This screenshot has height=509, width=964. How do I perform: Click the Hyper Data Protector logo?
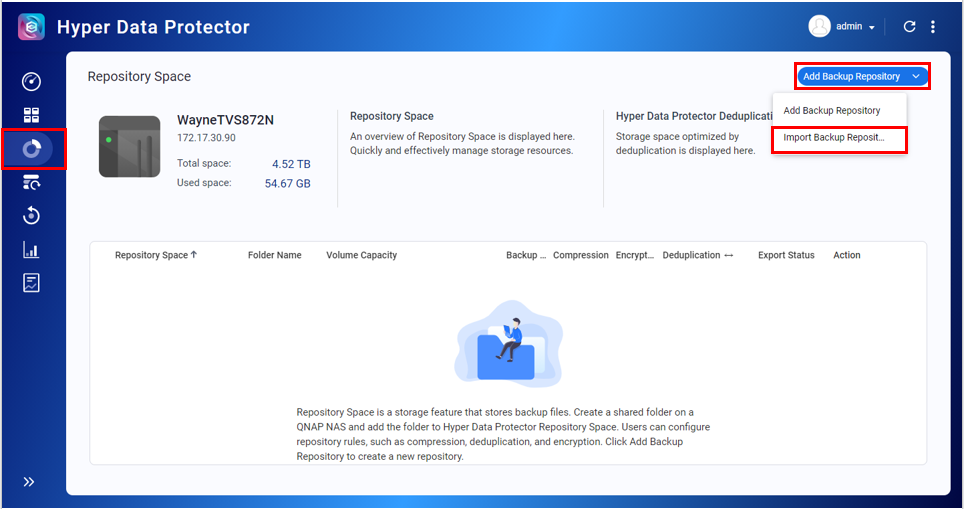31,27
